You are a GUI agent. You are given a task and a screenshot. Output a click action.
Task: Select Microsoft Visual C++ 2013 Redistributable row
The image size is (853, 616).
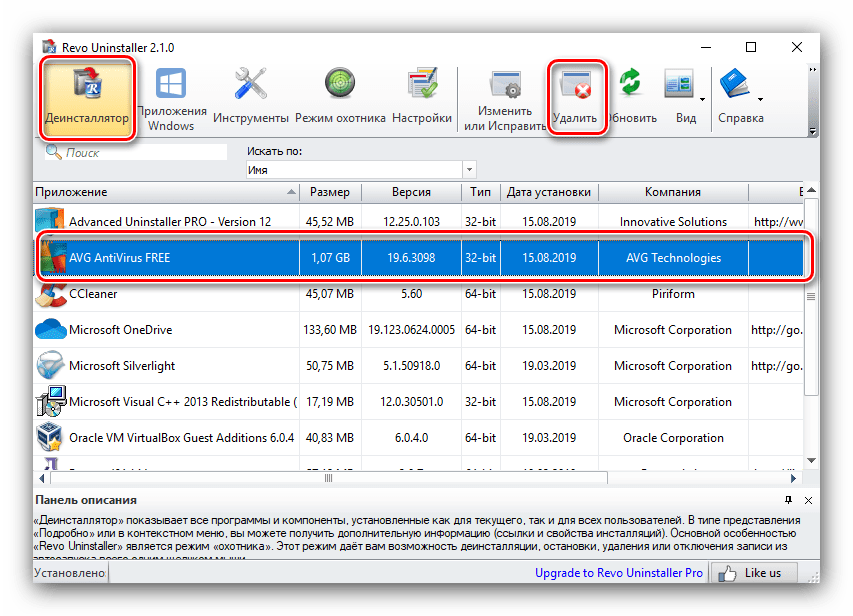[x=418, y=402]
